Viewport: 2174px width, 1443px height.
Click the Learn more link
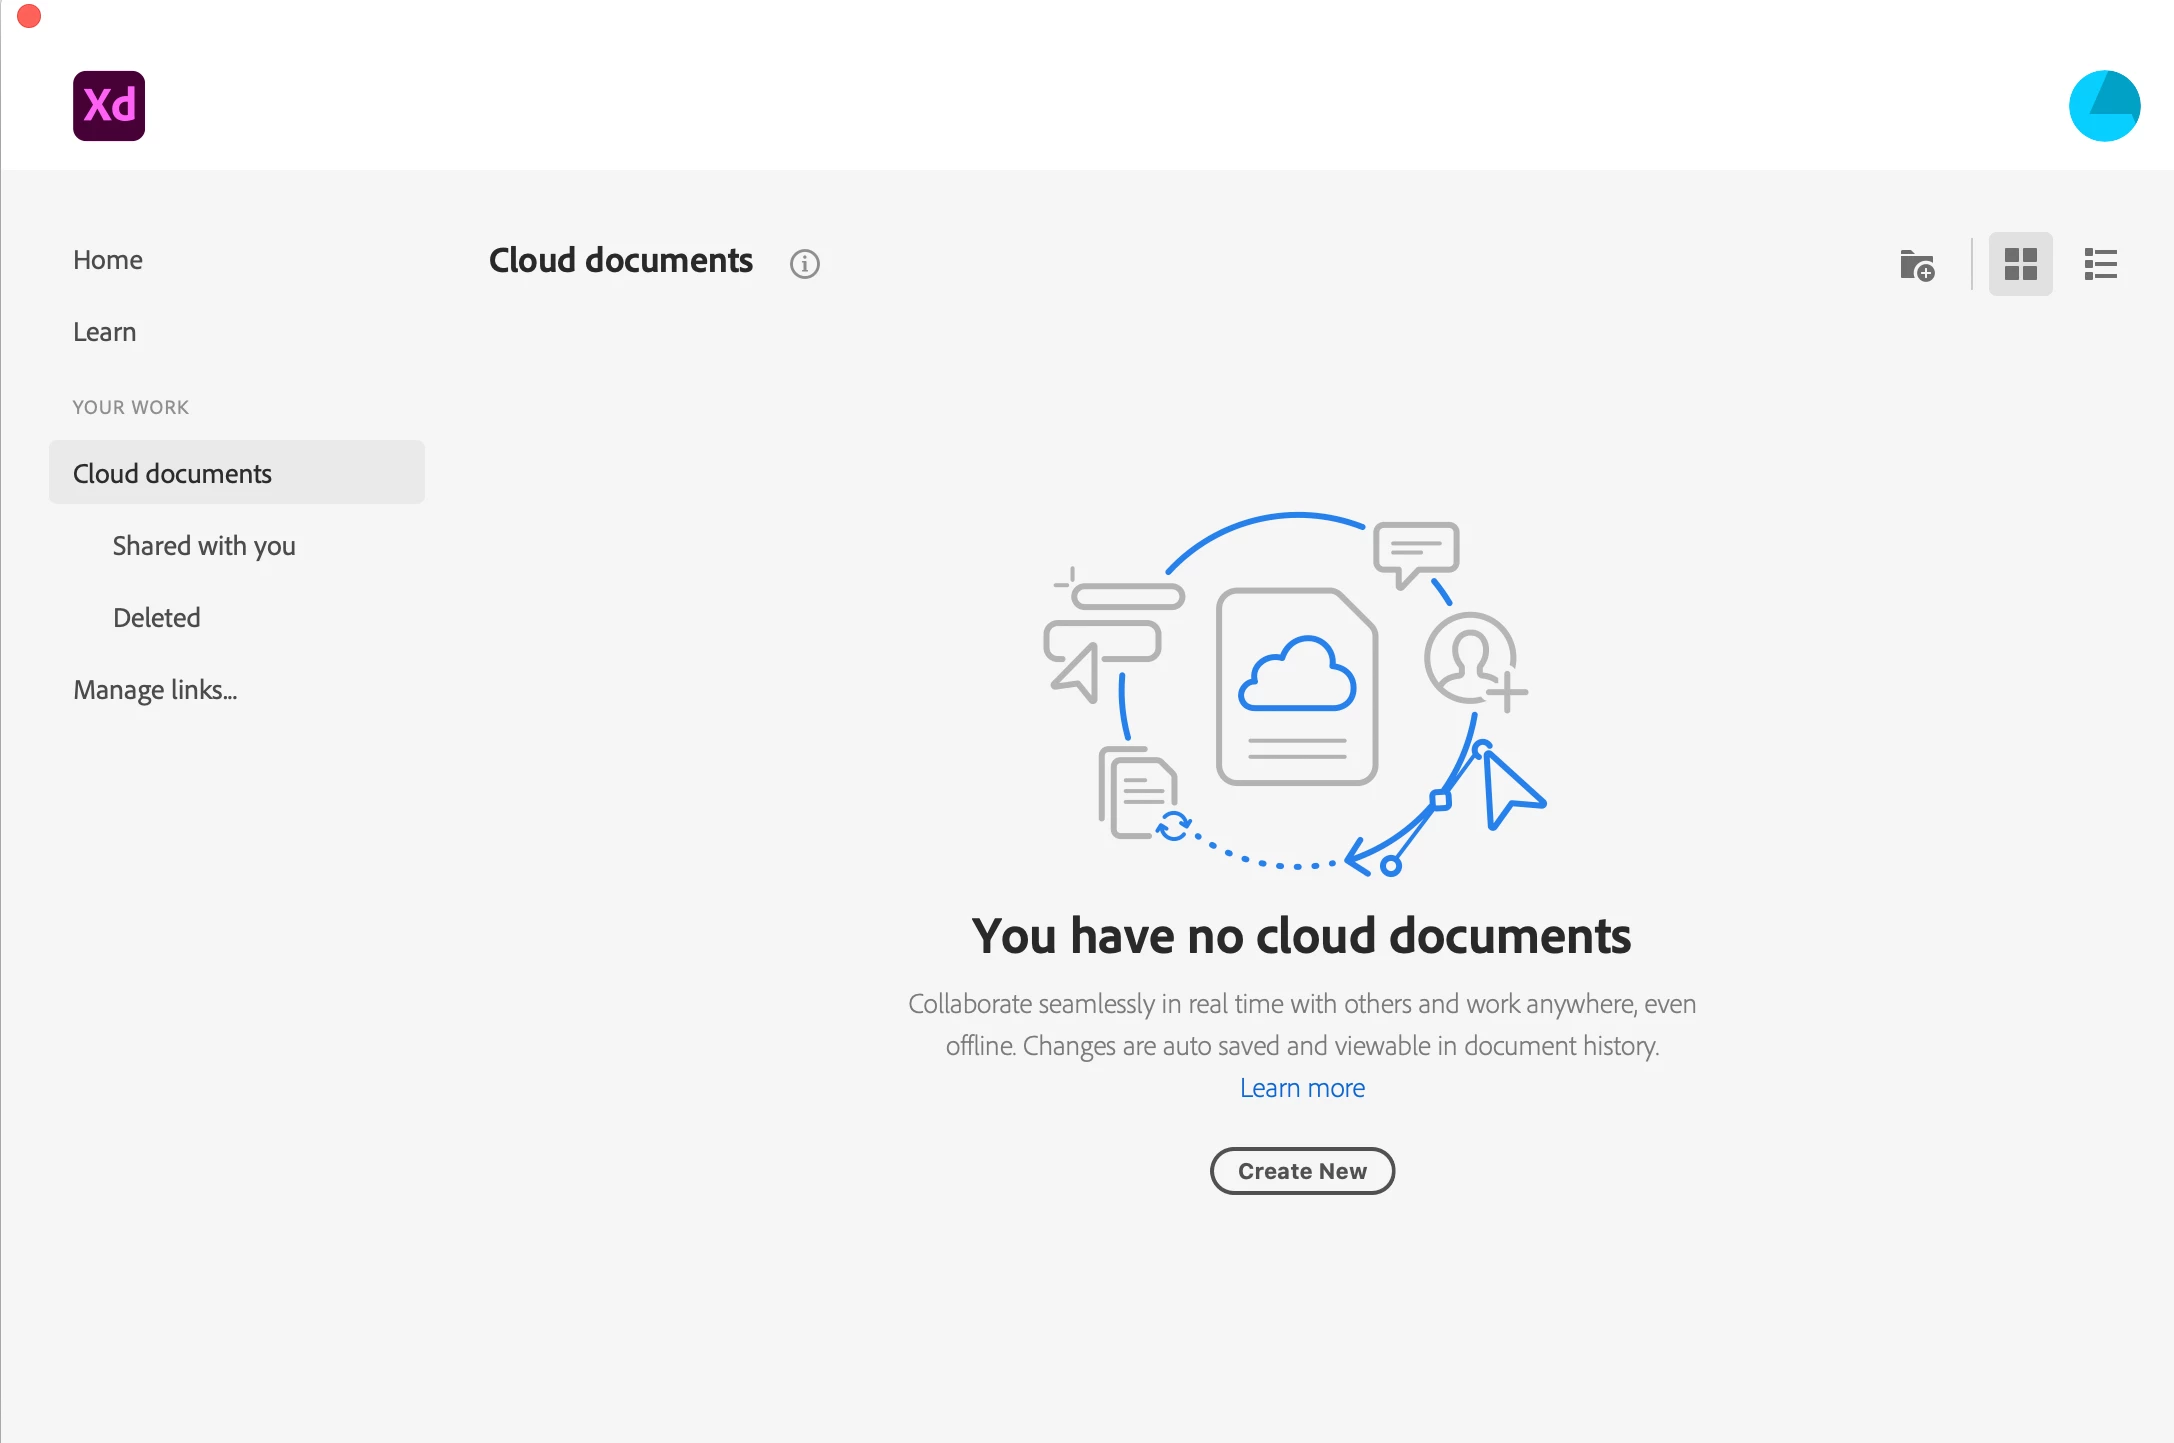click(1302, 1088)
